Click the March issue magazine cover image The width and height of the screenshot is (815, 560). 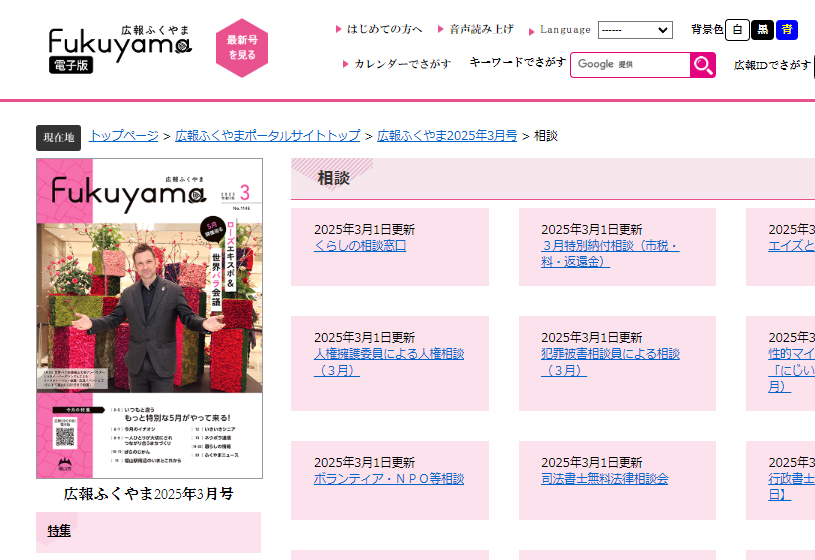(x=149, y=318)
